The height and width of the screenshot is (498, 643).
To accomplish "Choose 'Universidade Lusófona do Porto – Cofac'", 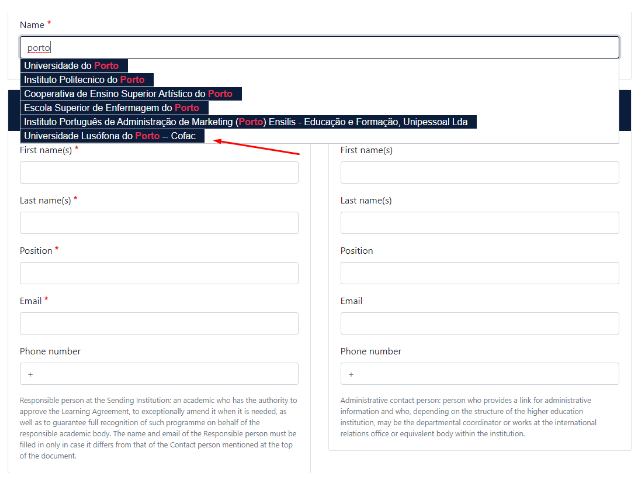I will [112, 135].
